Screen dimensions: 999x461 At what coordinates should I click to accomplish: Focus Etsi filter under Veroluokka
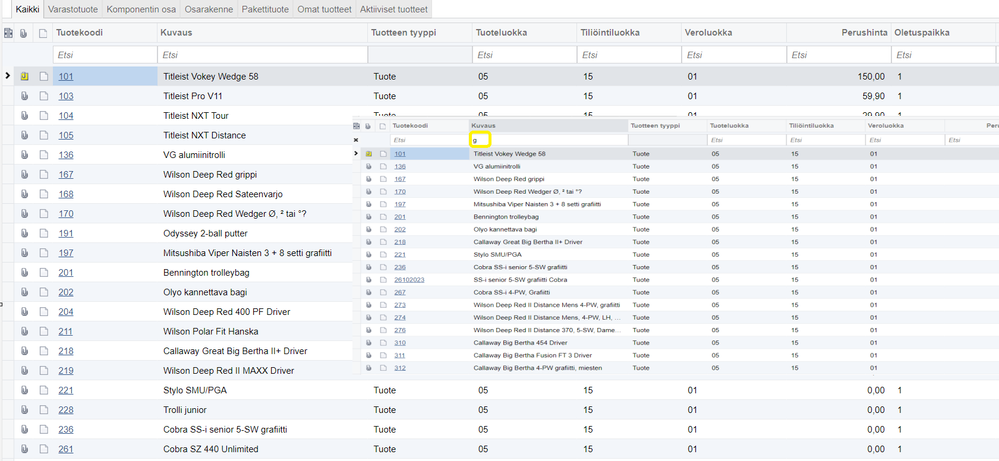click(733, 55)
